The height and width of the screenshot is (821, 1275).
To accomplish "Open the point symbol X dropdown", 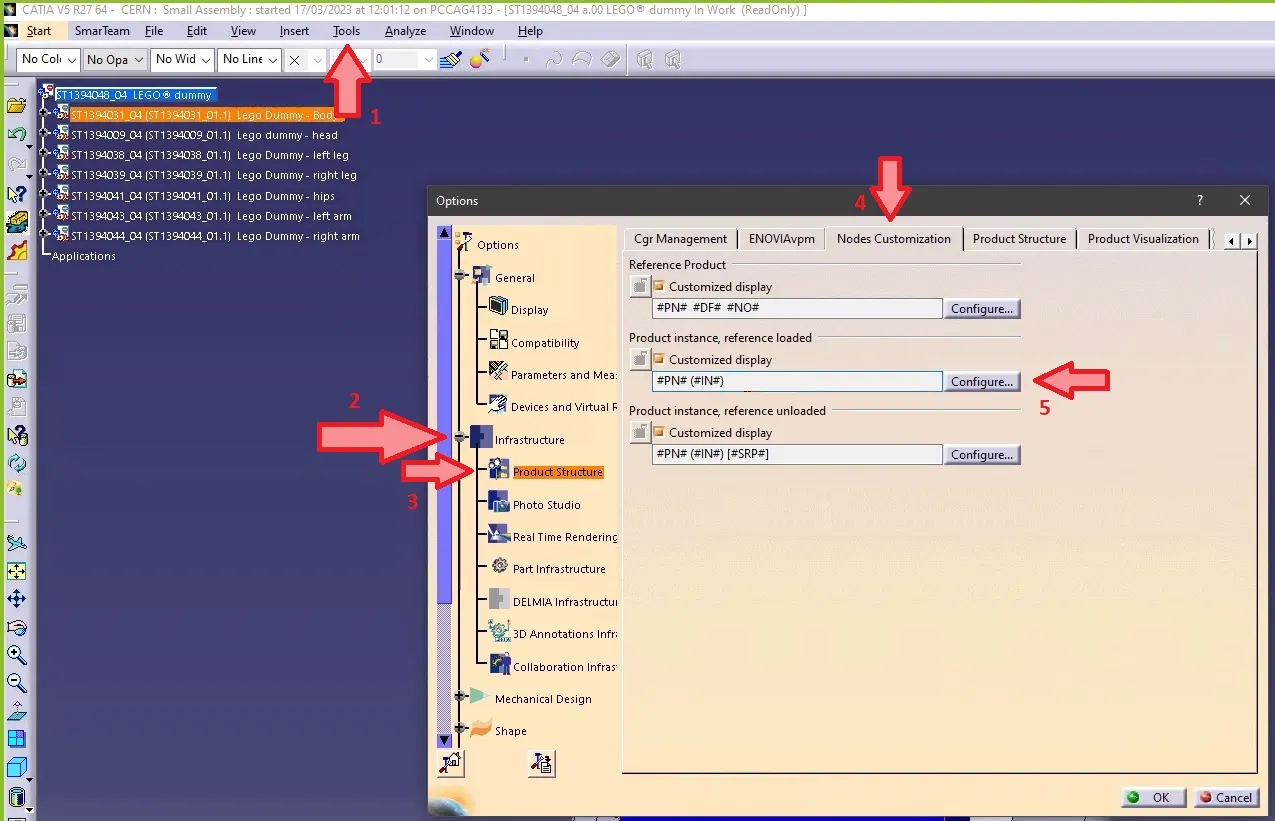I will click(x=305, y=60).
